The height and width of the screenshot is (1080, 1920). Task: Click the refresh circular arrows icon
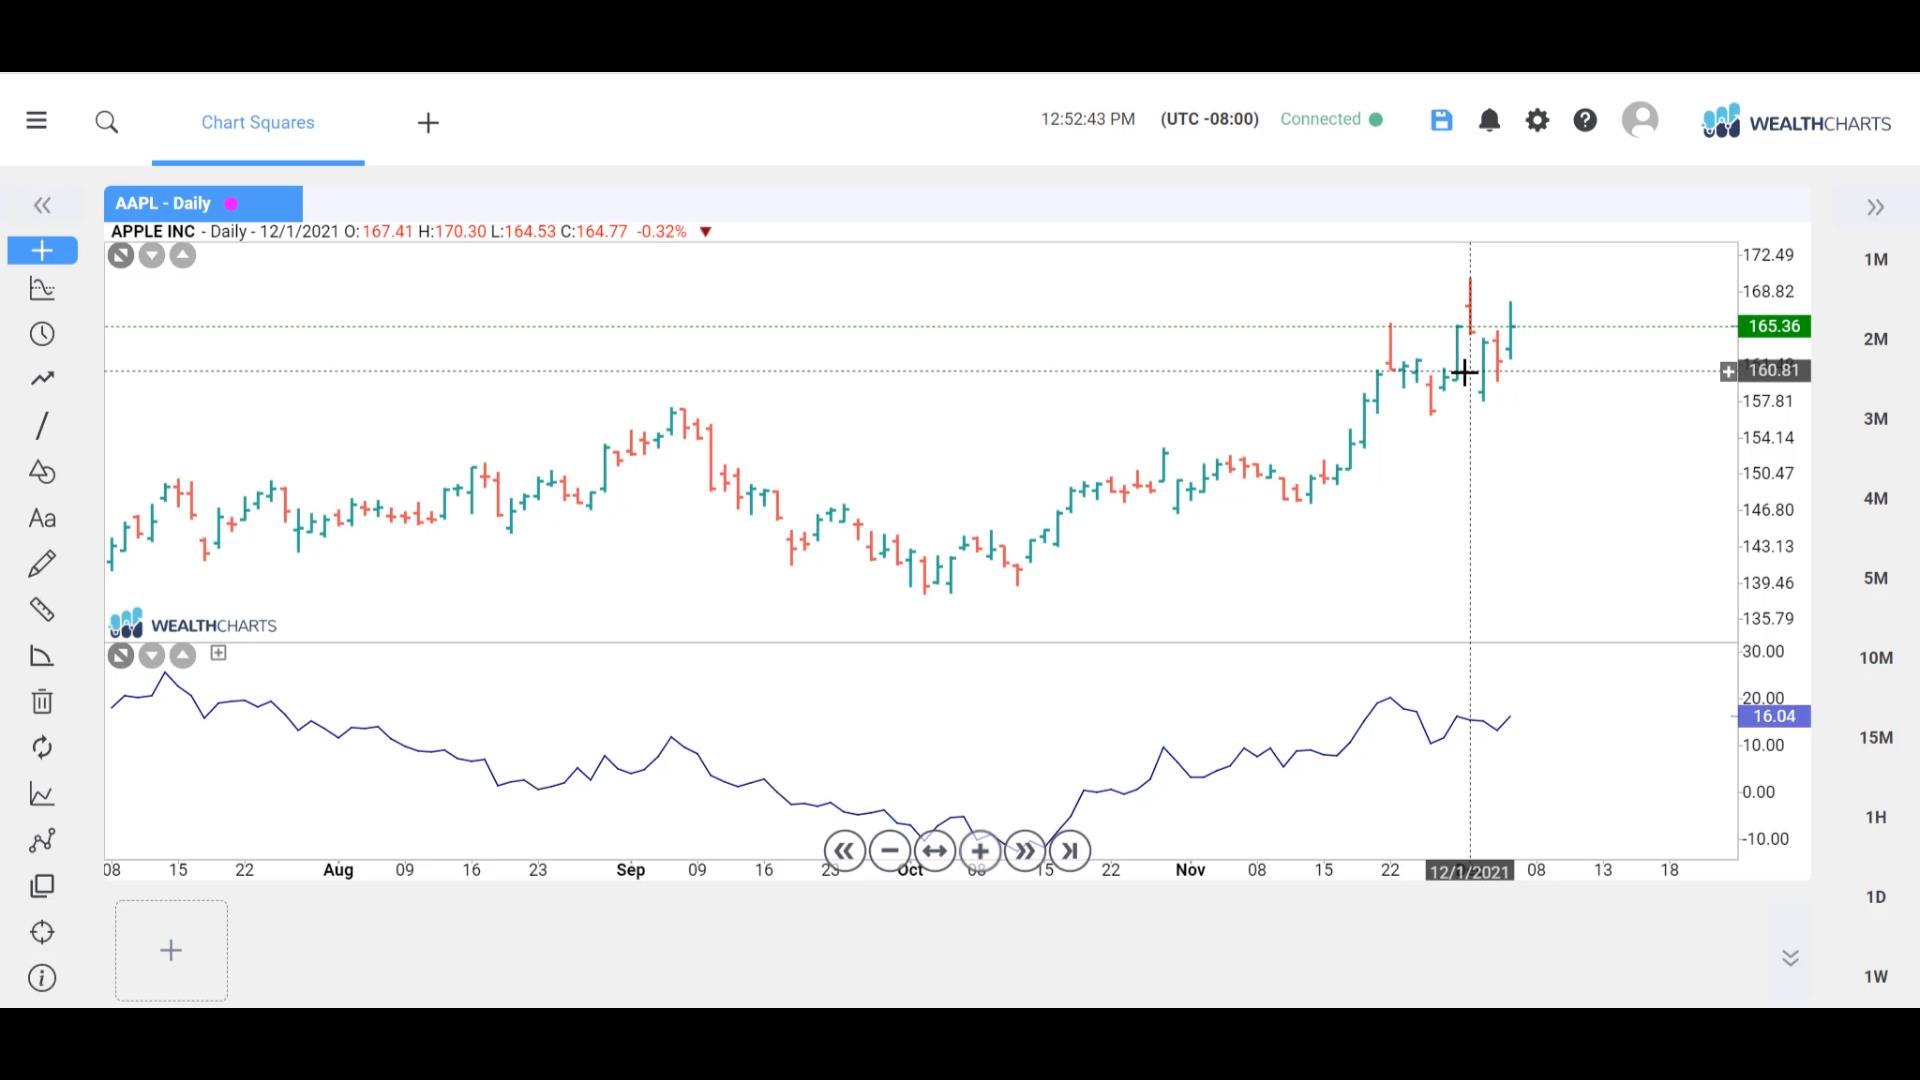(x=42, y=747)
